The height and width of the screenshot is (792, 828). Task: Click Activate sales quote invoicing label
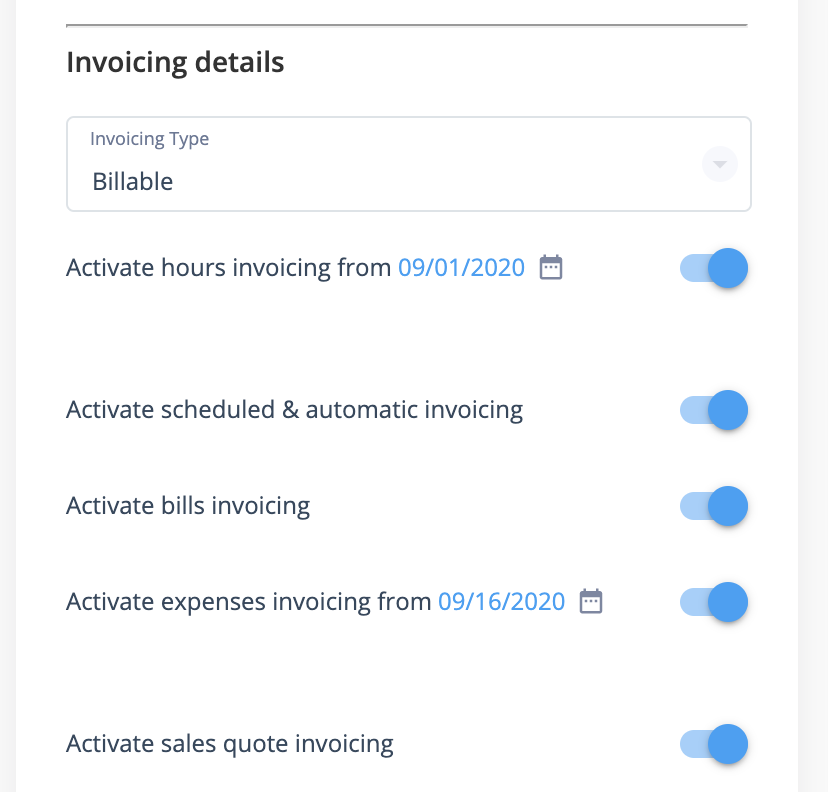pos(230,744)
